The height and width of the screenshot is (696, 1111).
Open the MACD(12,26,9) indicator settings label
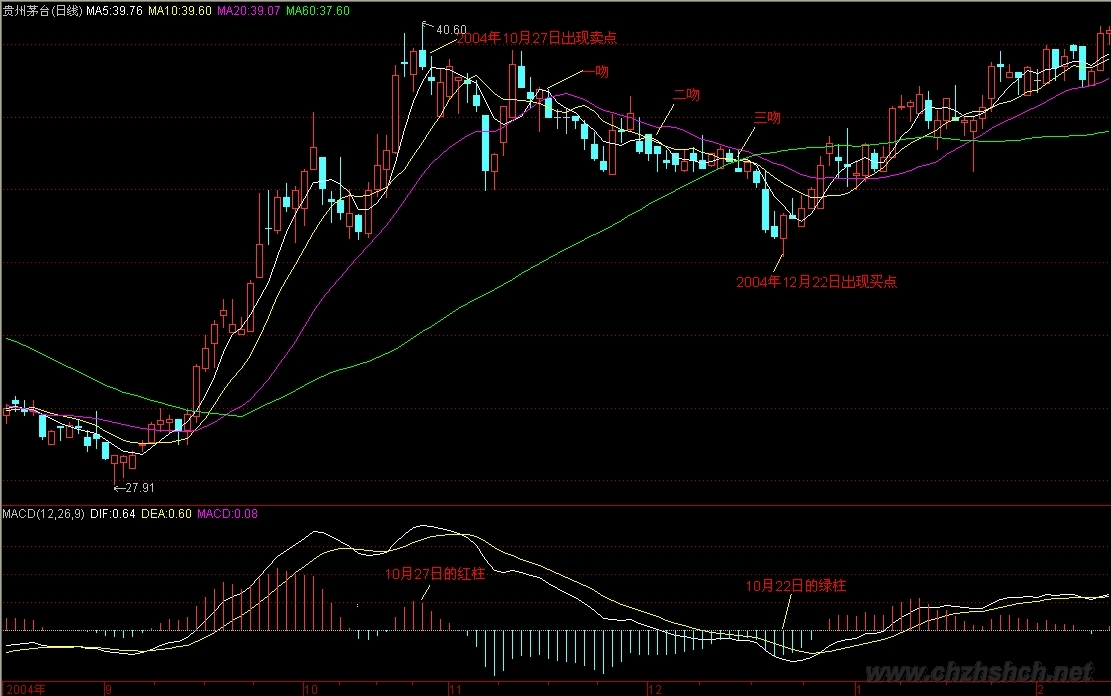point(43,514)
